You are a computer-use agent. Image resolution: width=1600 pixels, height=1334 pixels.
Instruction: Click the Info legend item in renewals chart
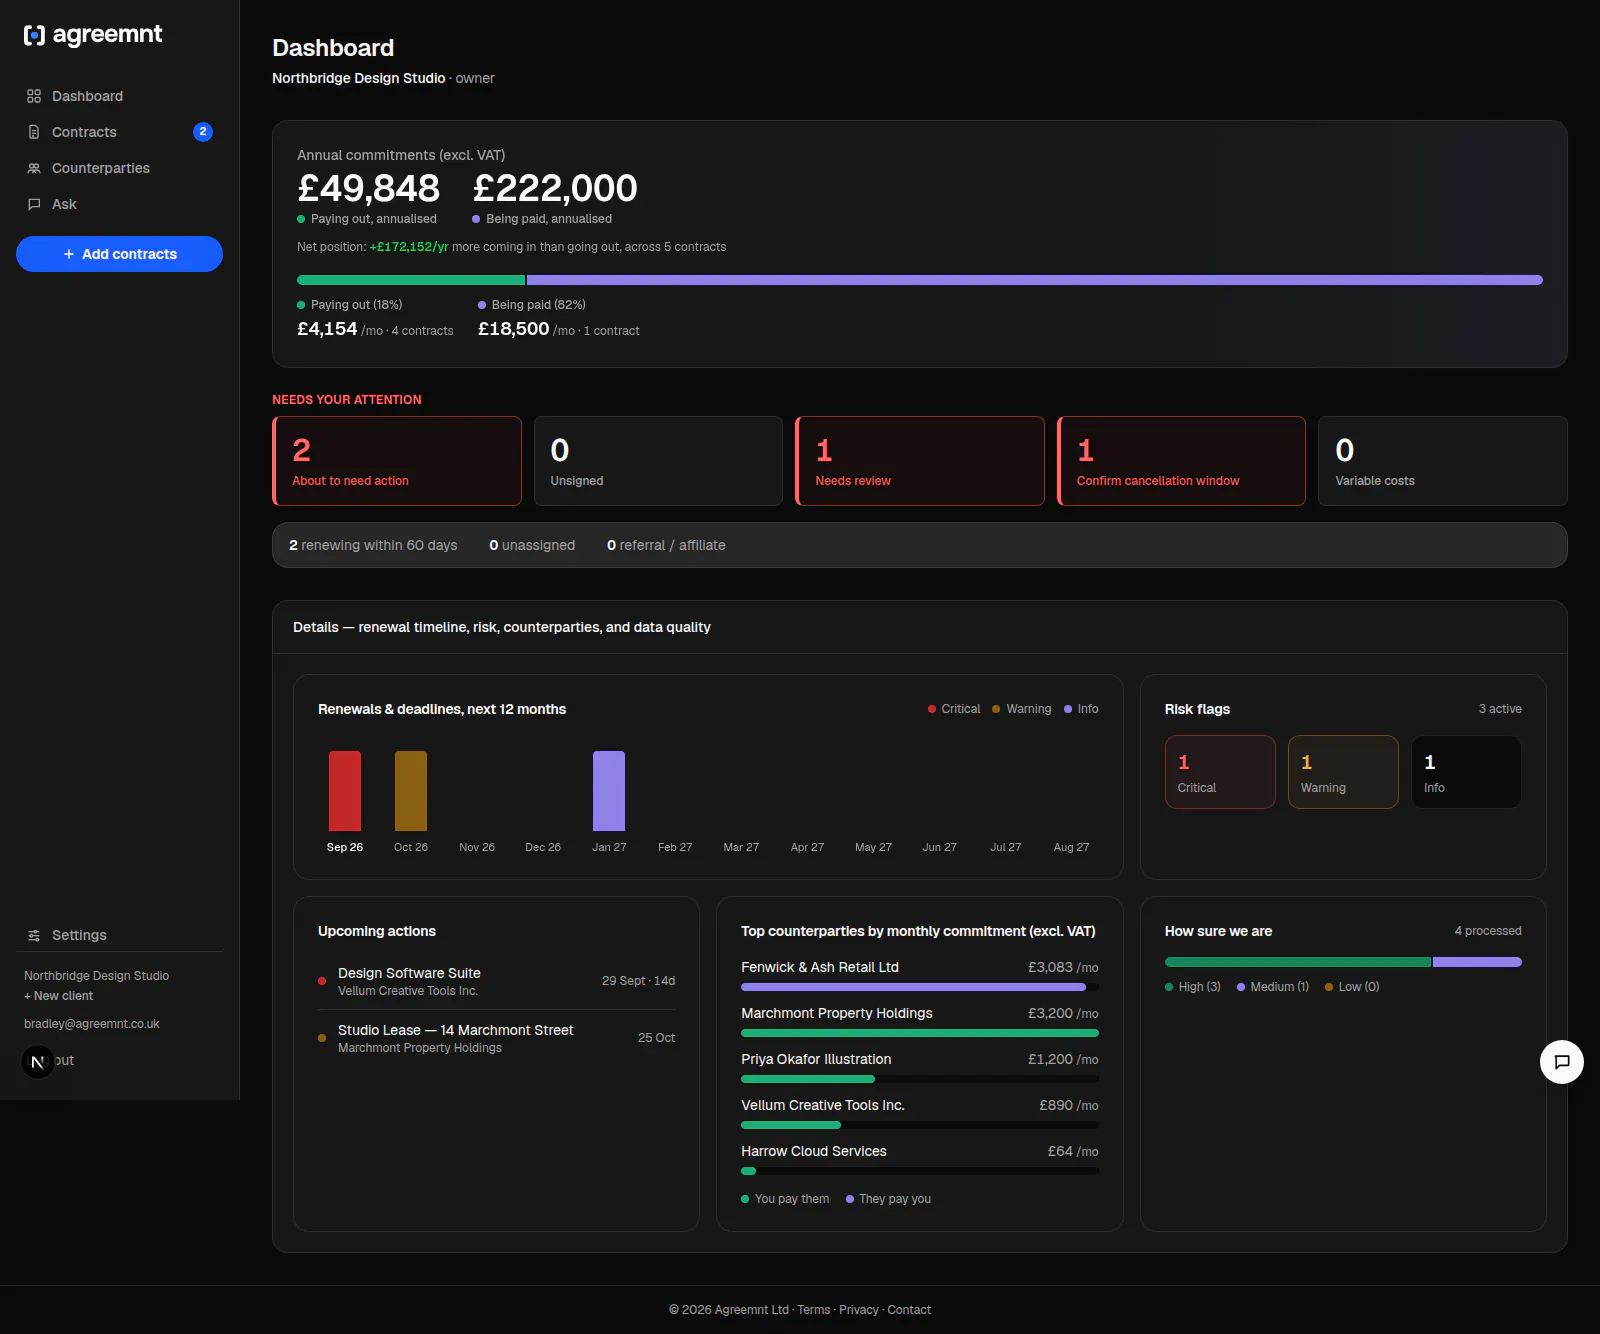pos(1081,709)
